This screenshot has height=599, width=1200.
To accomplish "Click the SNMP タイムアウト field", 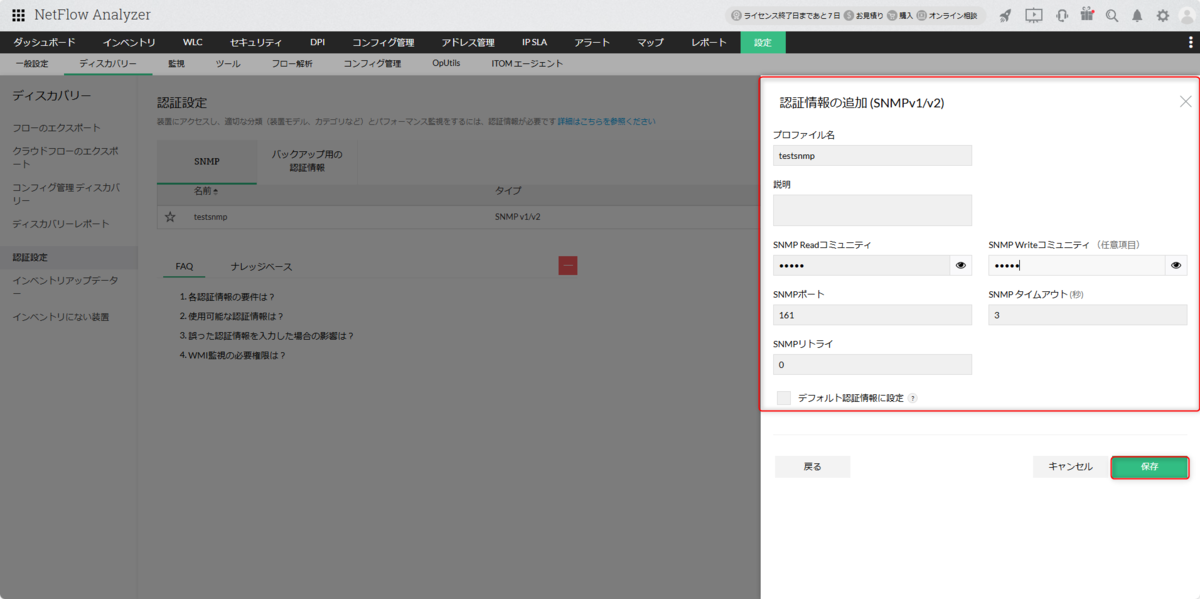I will click(1088, 315).
